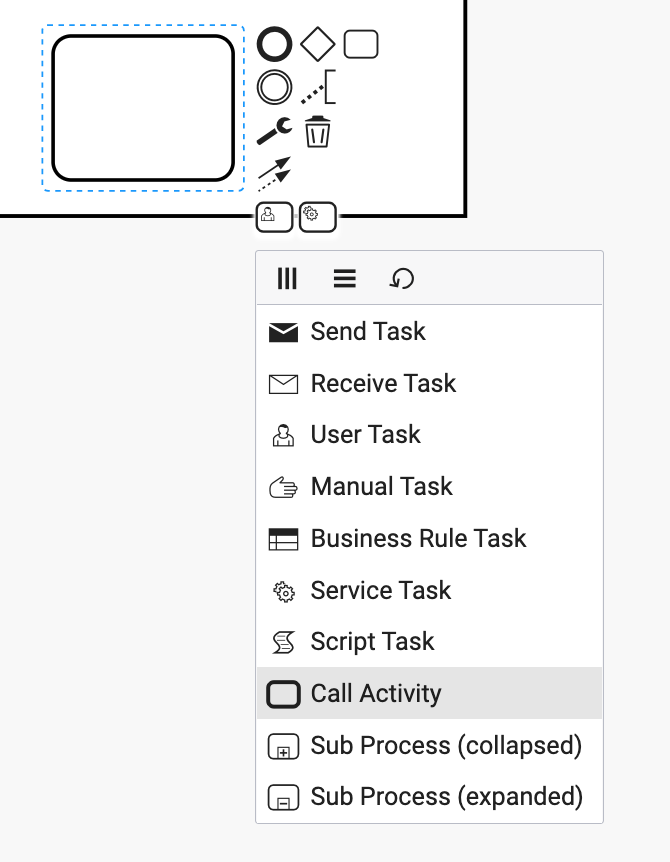Choose Service Task entry
This screenshot has width=670, height=862.
[x=429, y=590]
